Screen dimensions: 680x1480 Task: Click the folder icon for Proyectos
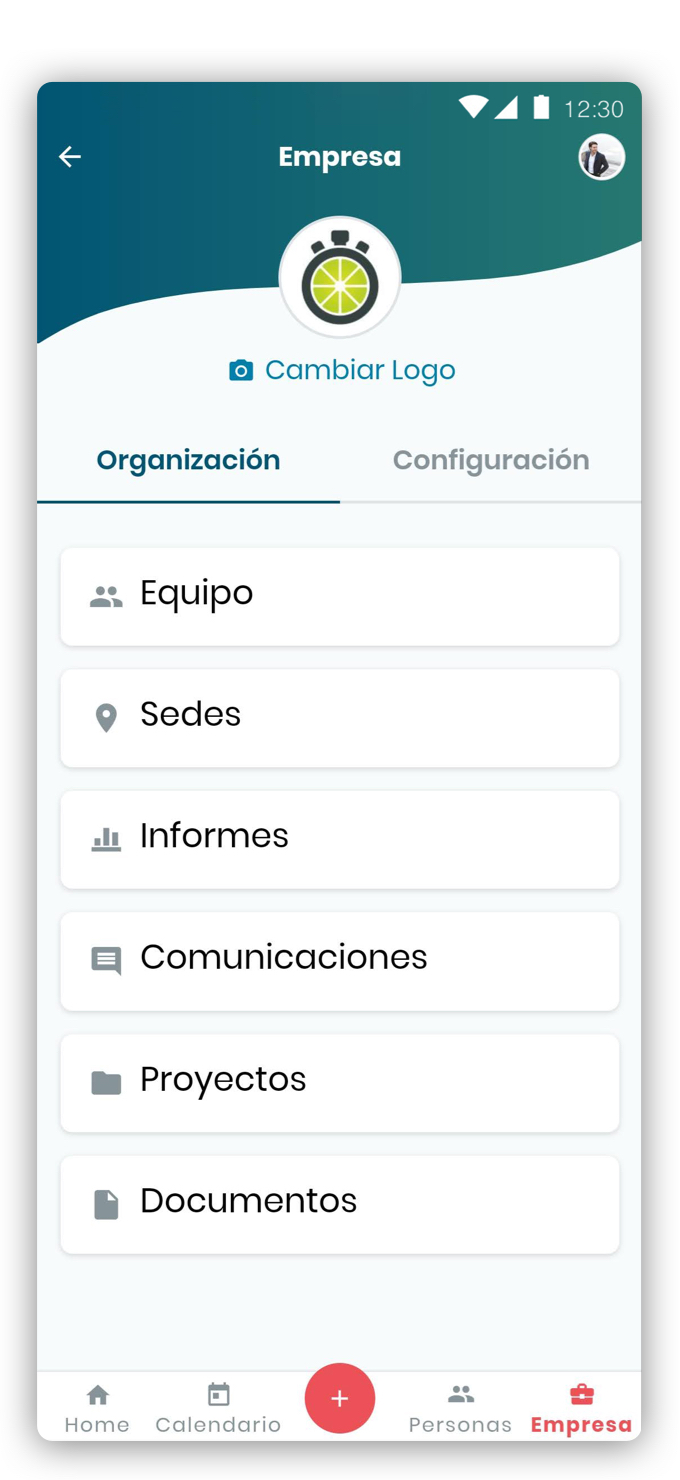pos(106,1082)
